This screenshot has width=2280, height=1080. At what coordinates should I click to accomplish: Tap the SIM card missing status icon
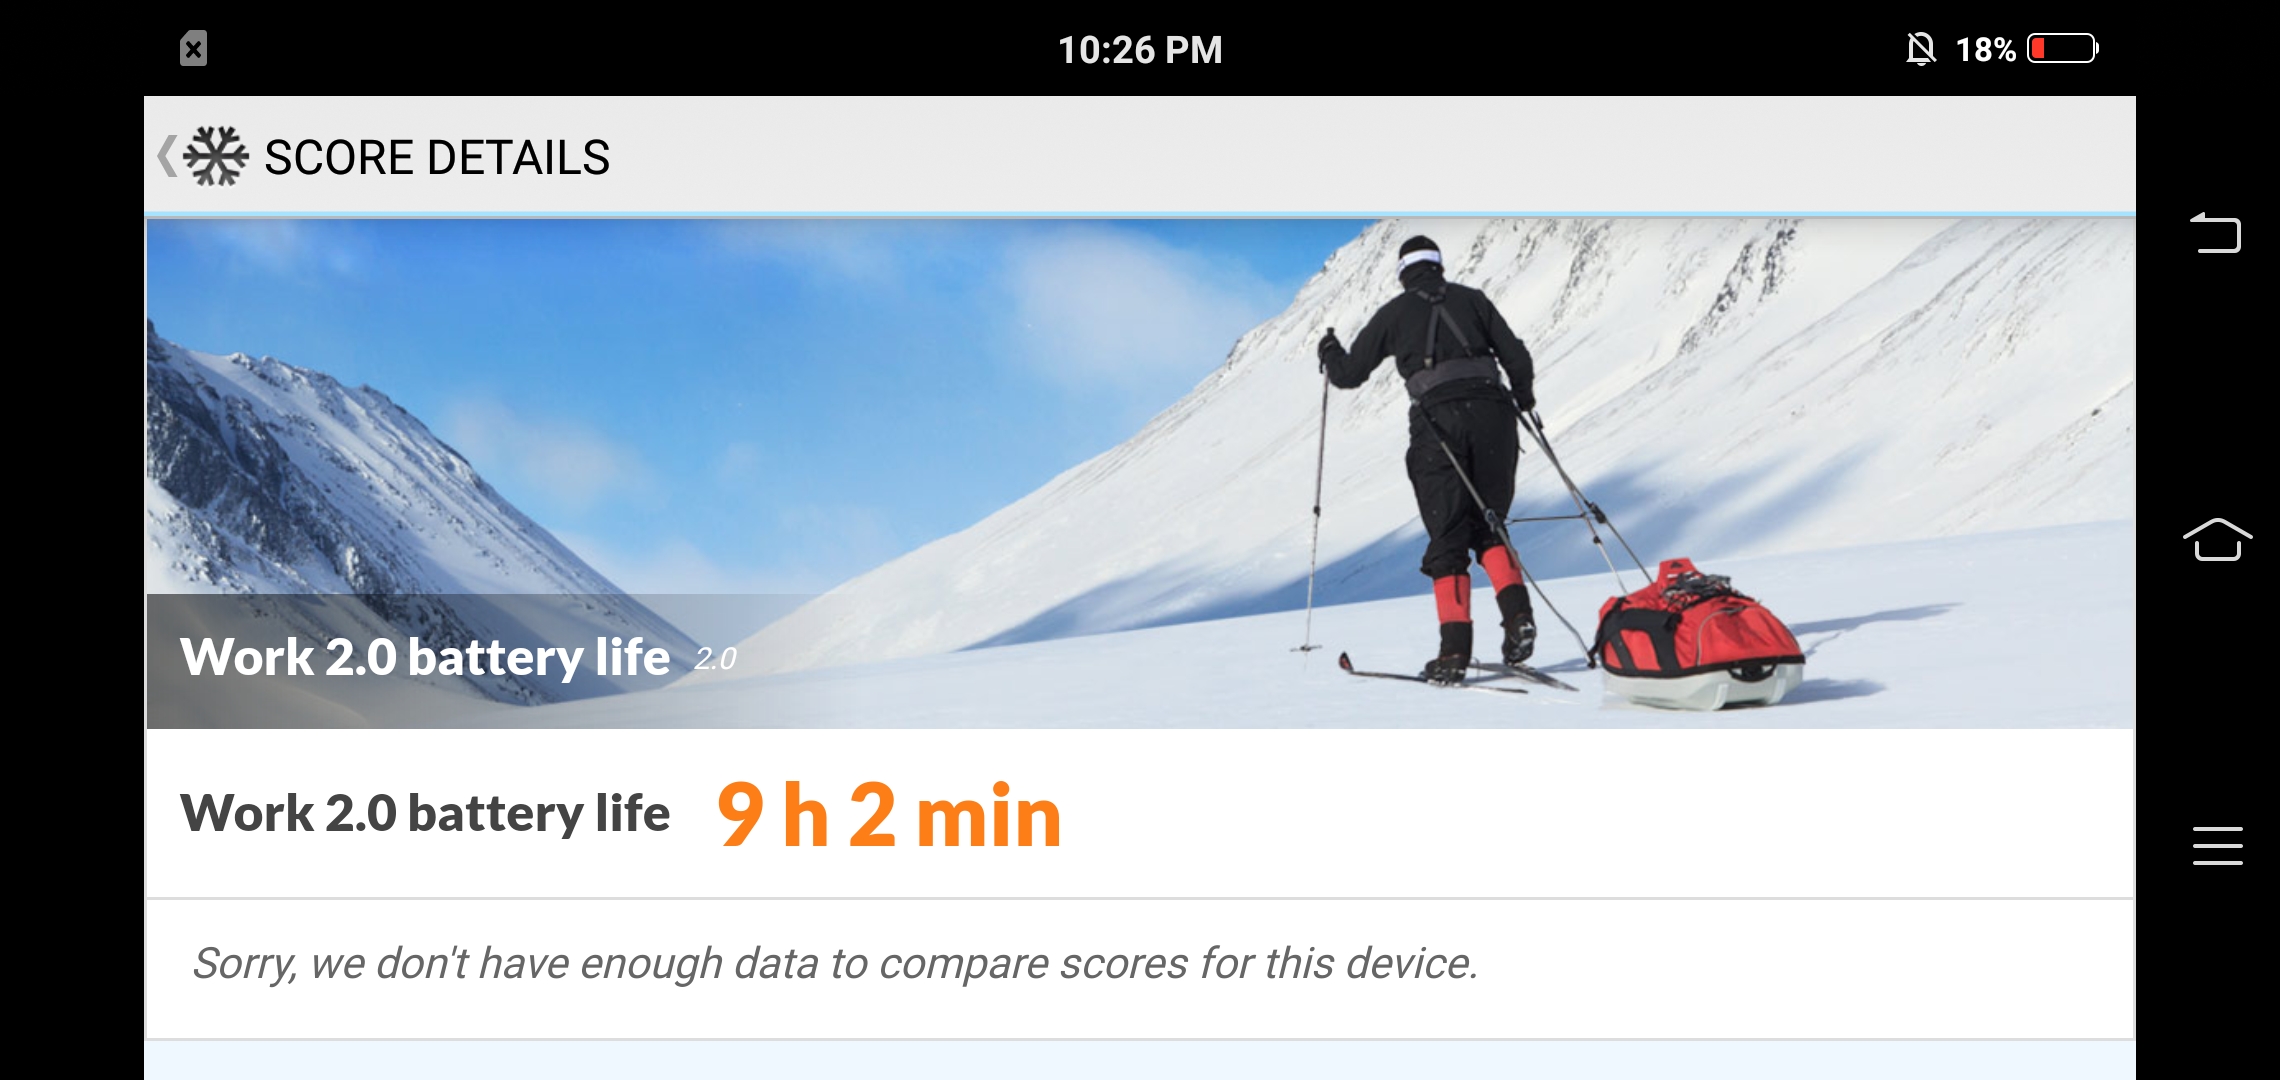coord(193,48)
